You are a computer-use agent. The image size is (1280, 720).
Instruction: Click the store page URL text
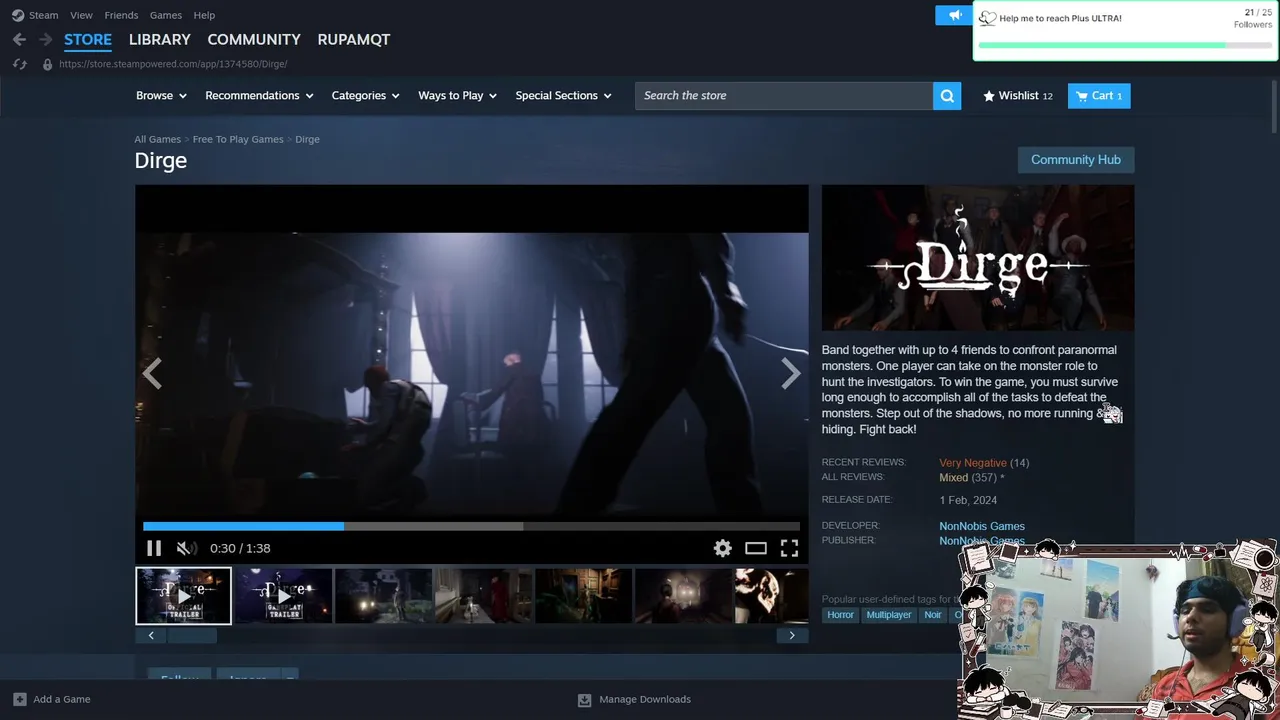coord(173,64)
